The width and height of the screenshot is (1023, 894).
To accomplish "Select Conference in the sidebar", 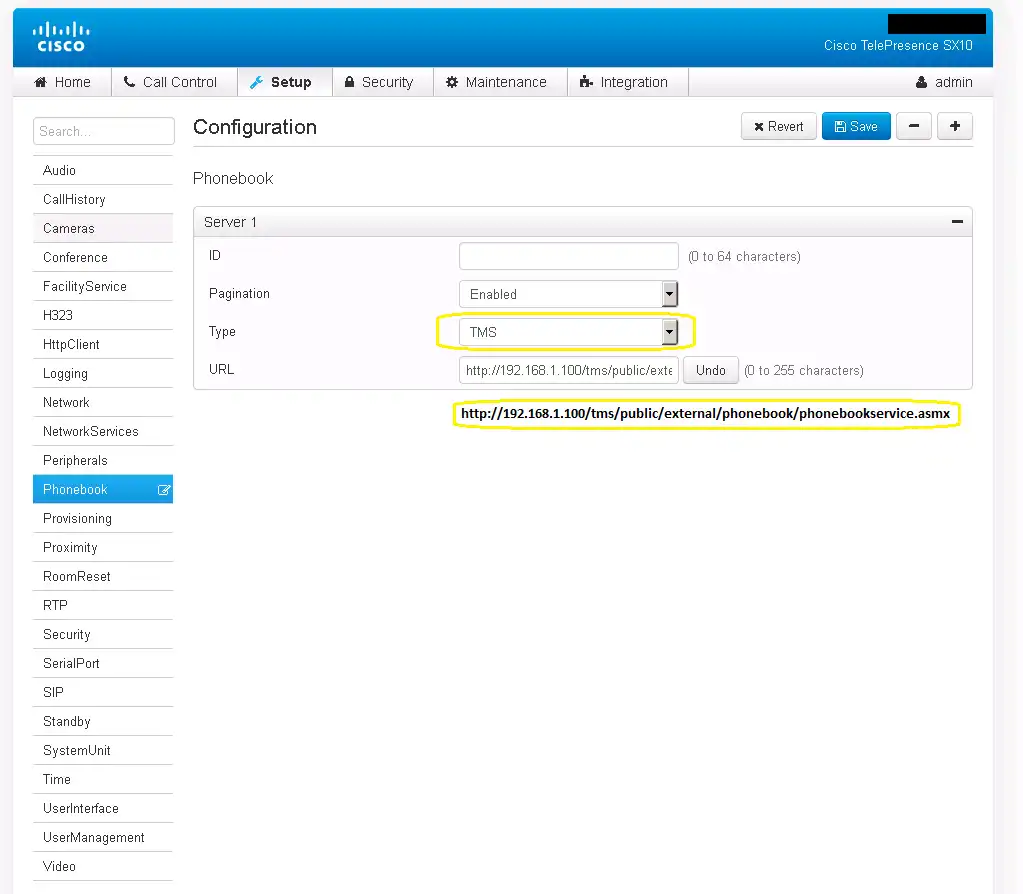I will point(103,257).
